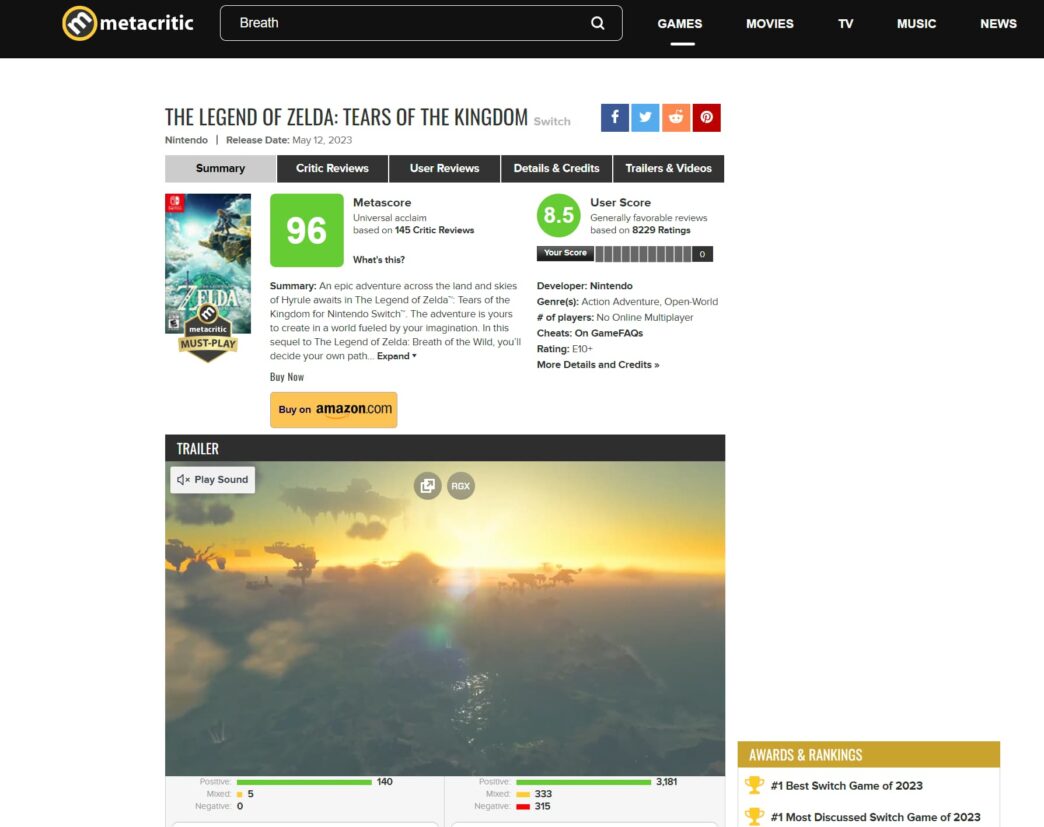Switch to the Summary tab
Viewport: 1044px width, 827px height.
(220, 168)
